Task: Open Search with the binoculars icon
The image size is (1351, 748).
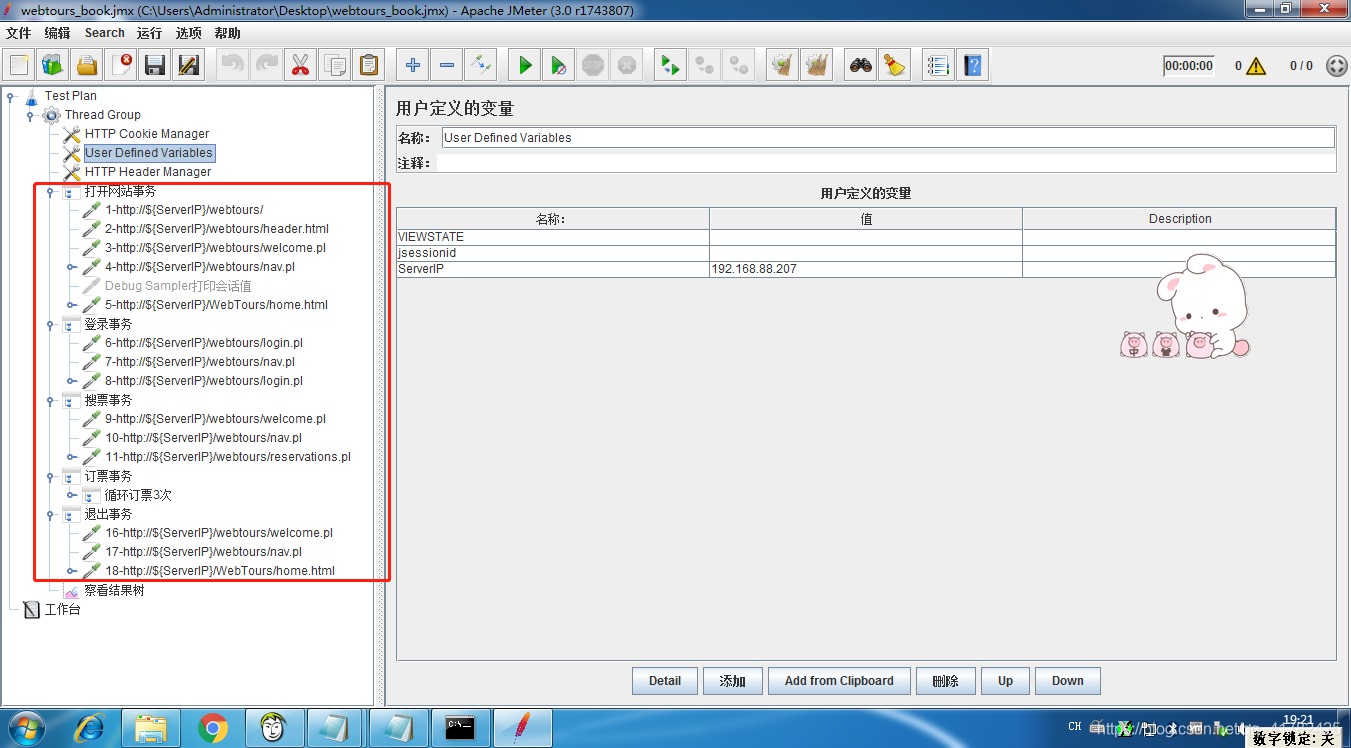Action: point(861,66)
